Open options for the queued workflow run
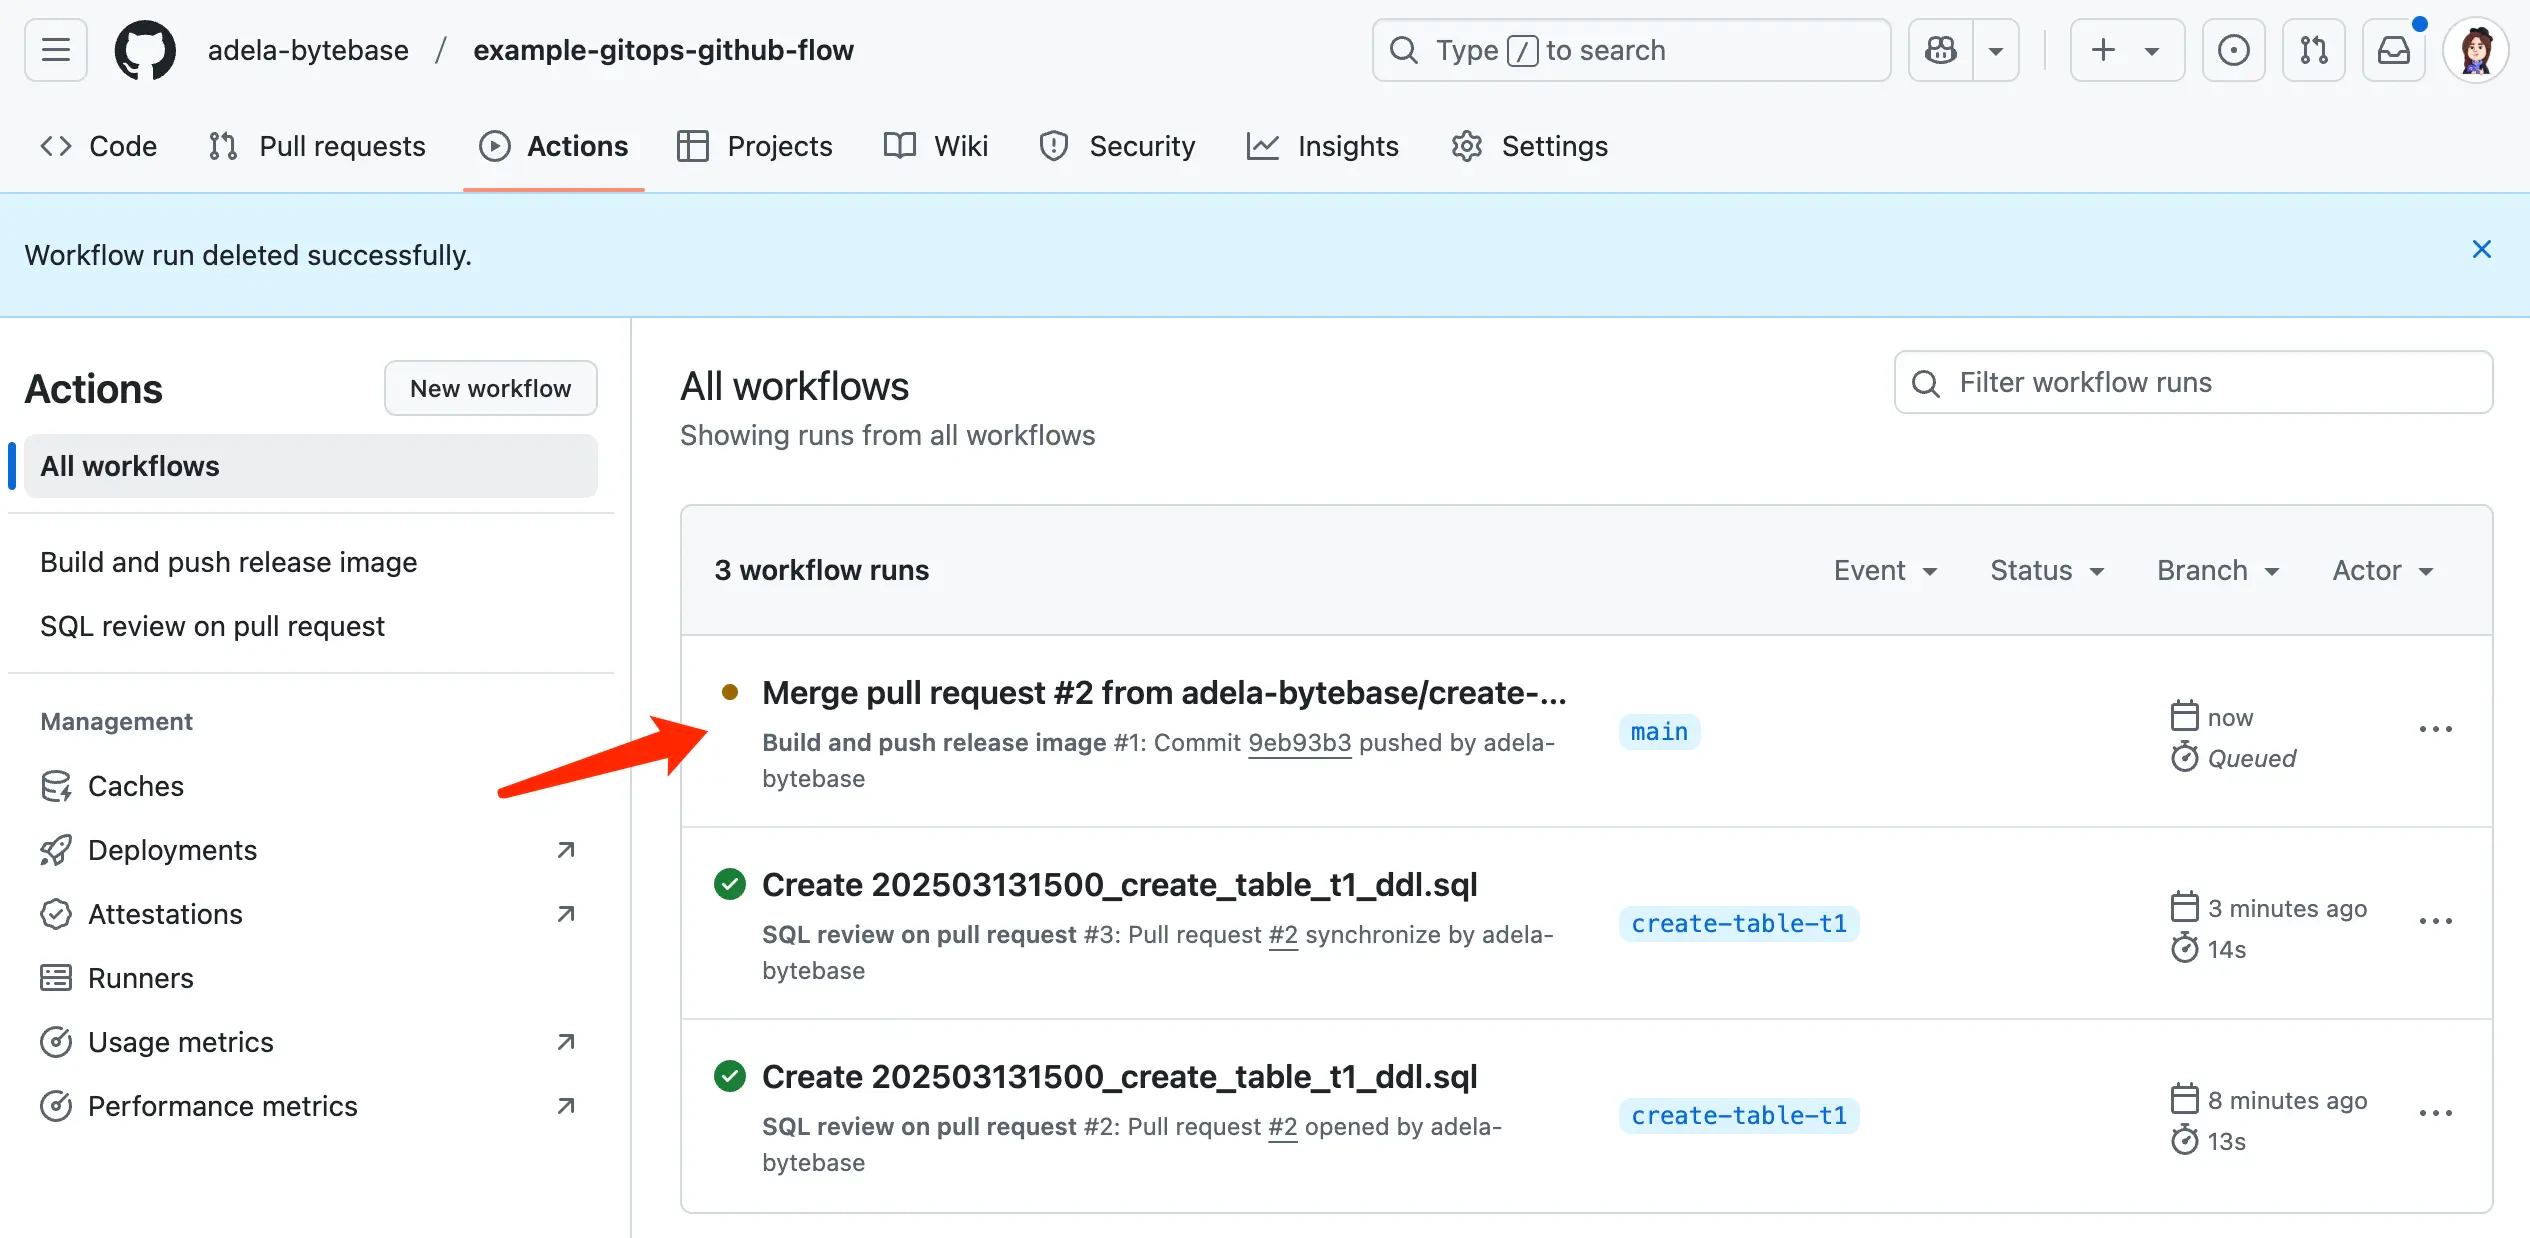 [2435, 729]
